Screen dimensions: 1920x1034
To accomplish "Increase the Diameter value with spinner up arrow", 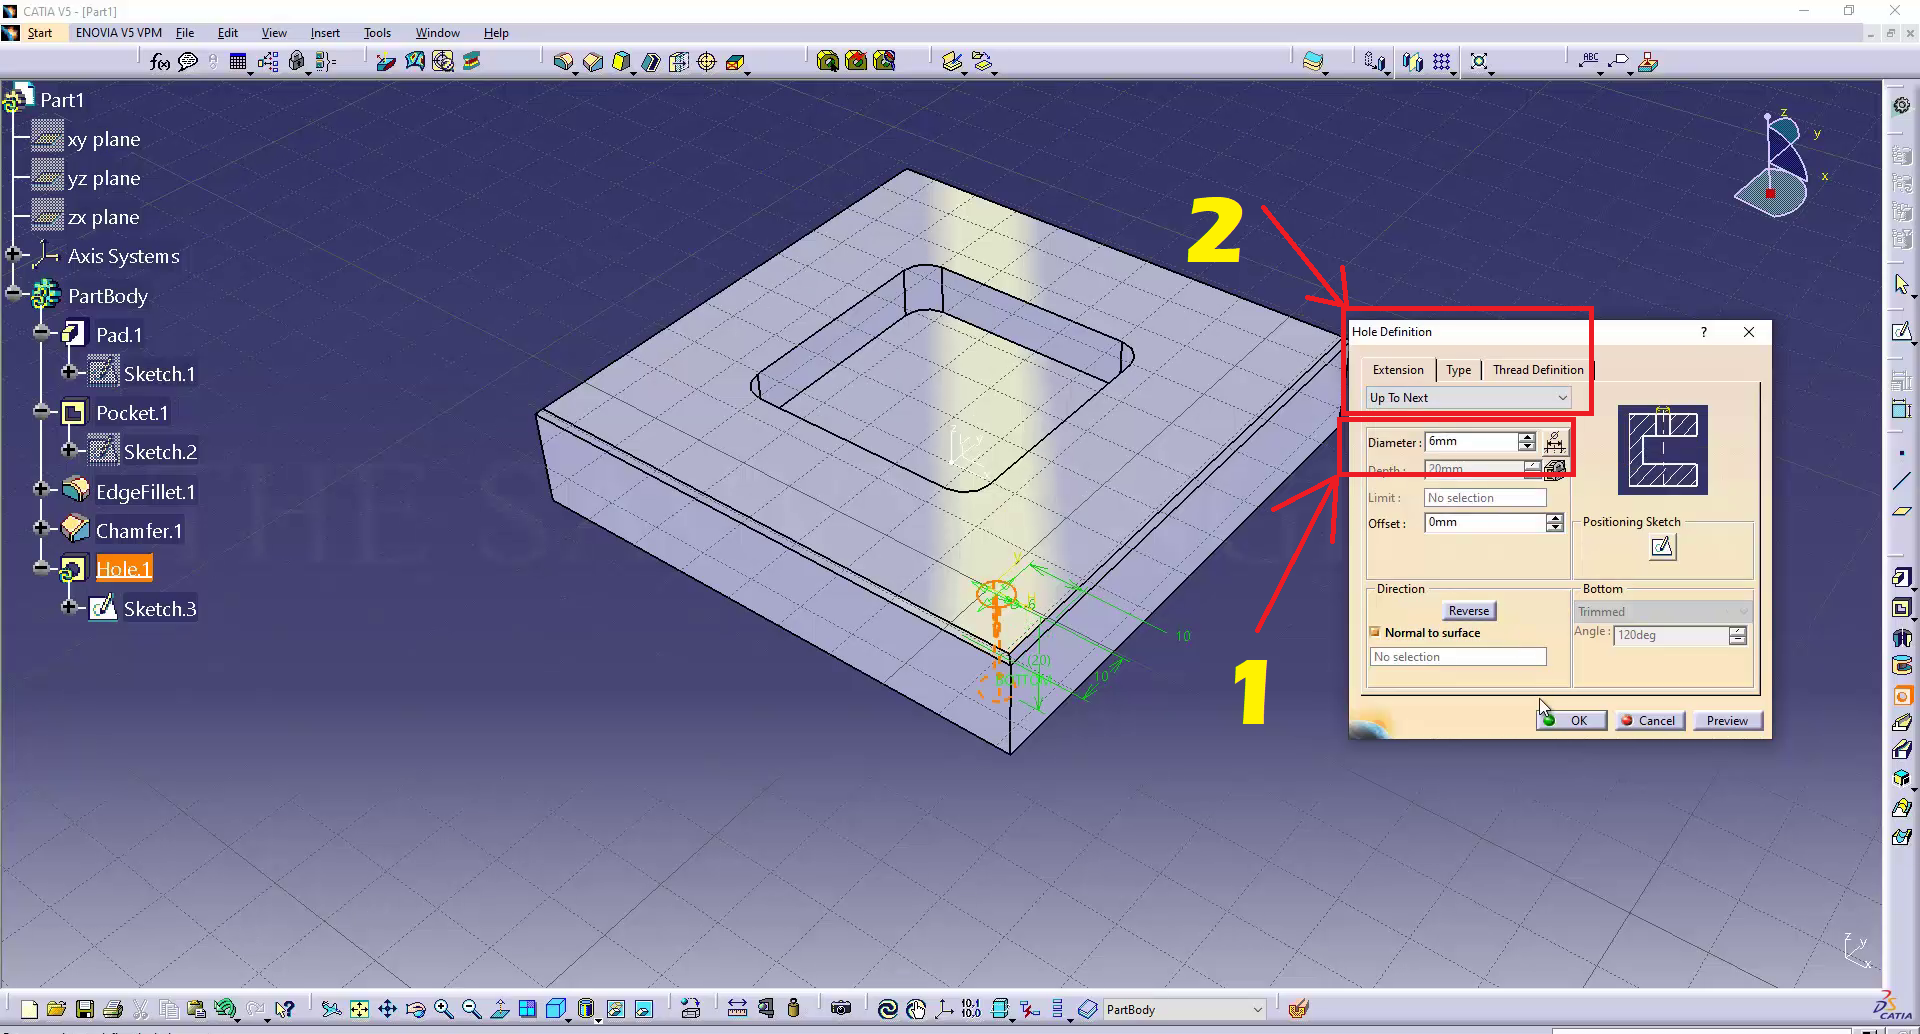I will click(x=1526, y=437).
